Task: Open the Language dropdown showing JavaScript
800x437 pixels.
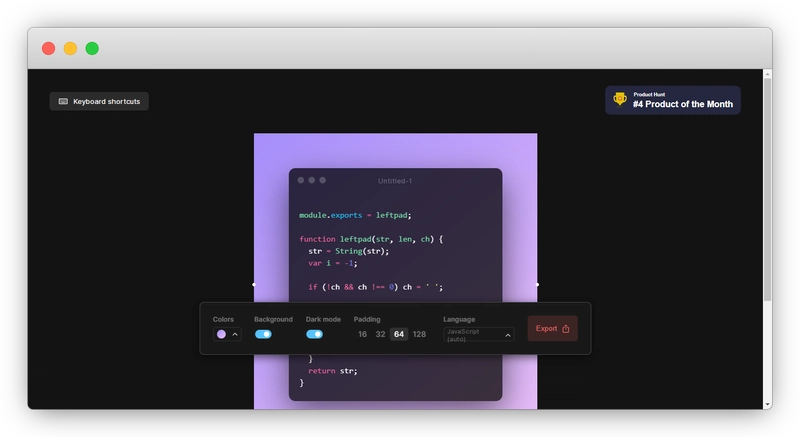Action: tap(479, 335)
